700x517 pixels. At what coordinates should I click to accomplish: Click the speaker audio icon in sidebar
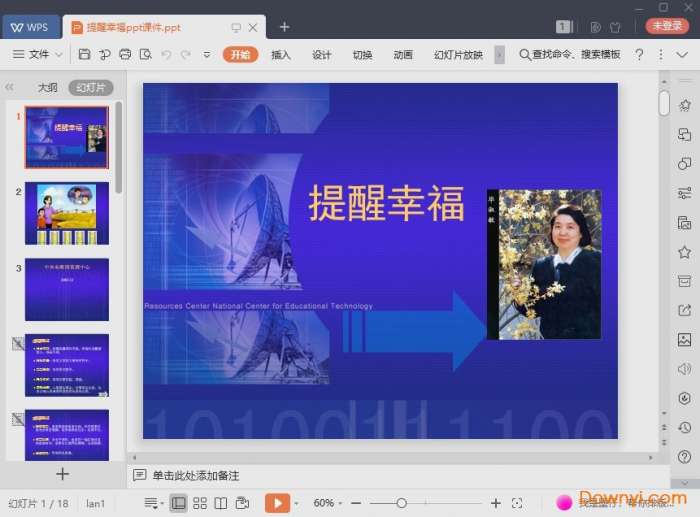pyautogui.click(x=684, y=369)
